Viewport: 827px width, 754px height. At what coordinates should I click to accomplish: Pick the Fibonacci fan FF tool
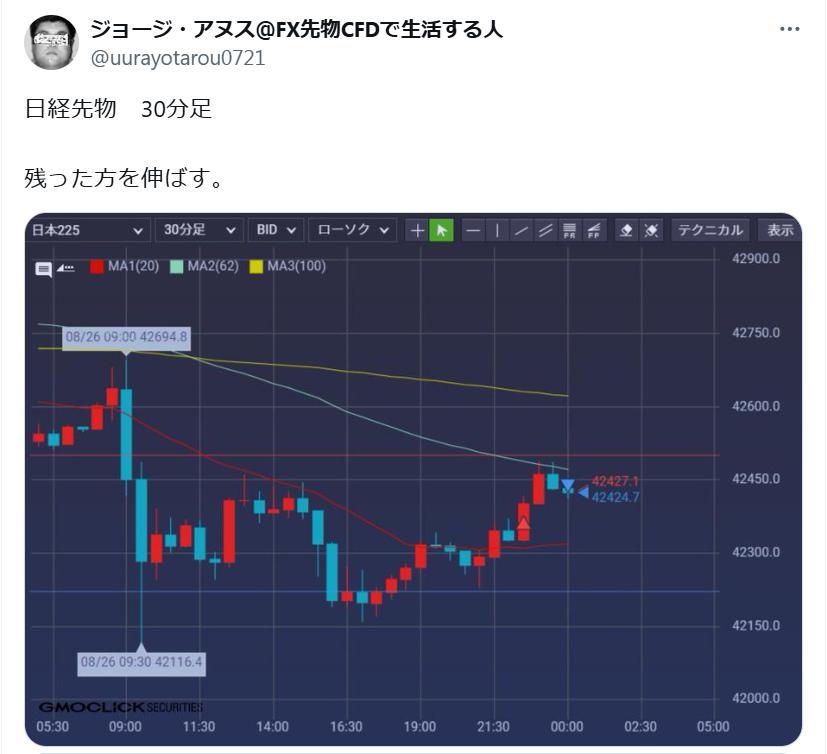tap(594, 230)
